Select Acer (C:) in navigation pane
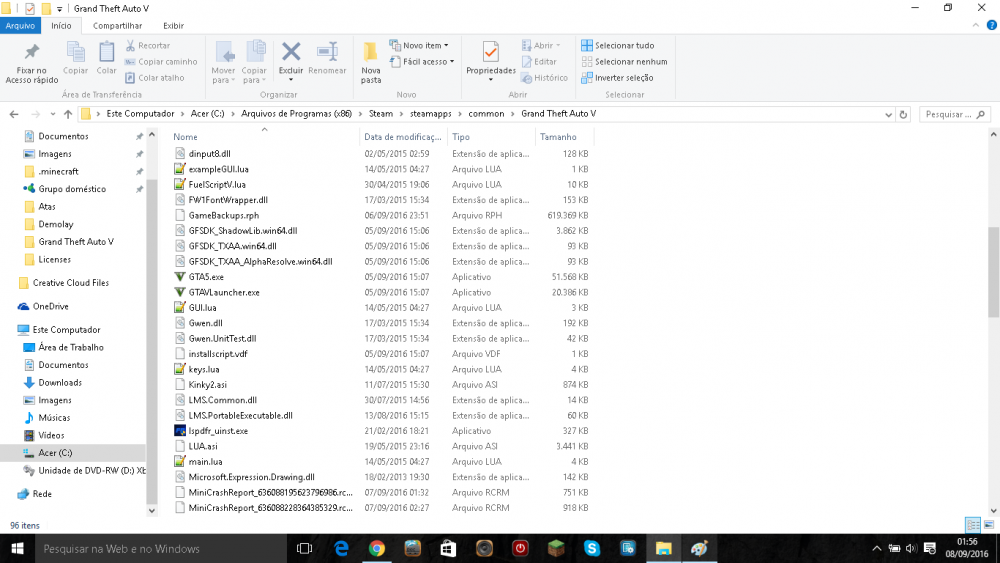1000x563 pixels. click(x=55, y=453)
